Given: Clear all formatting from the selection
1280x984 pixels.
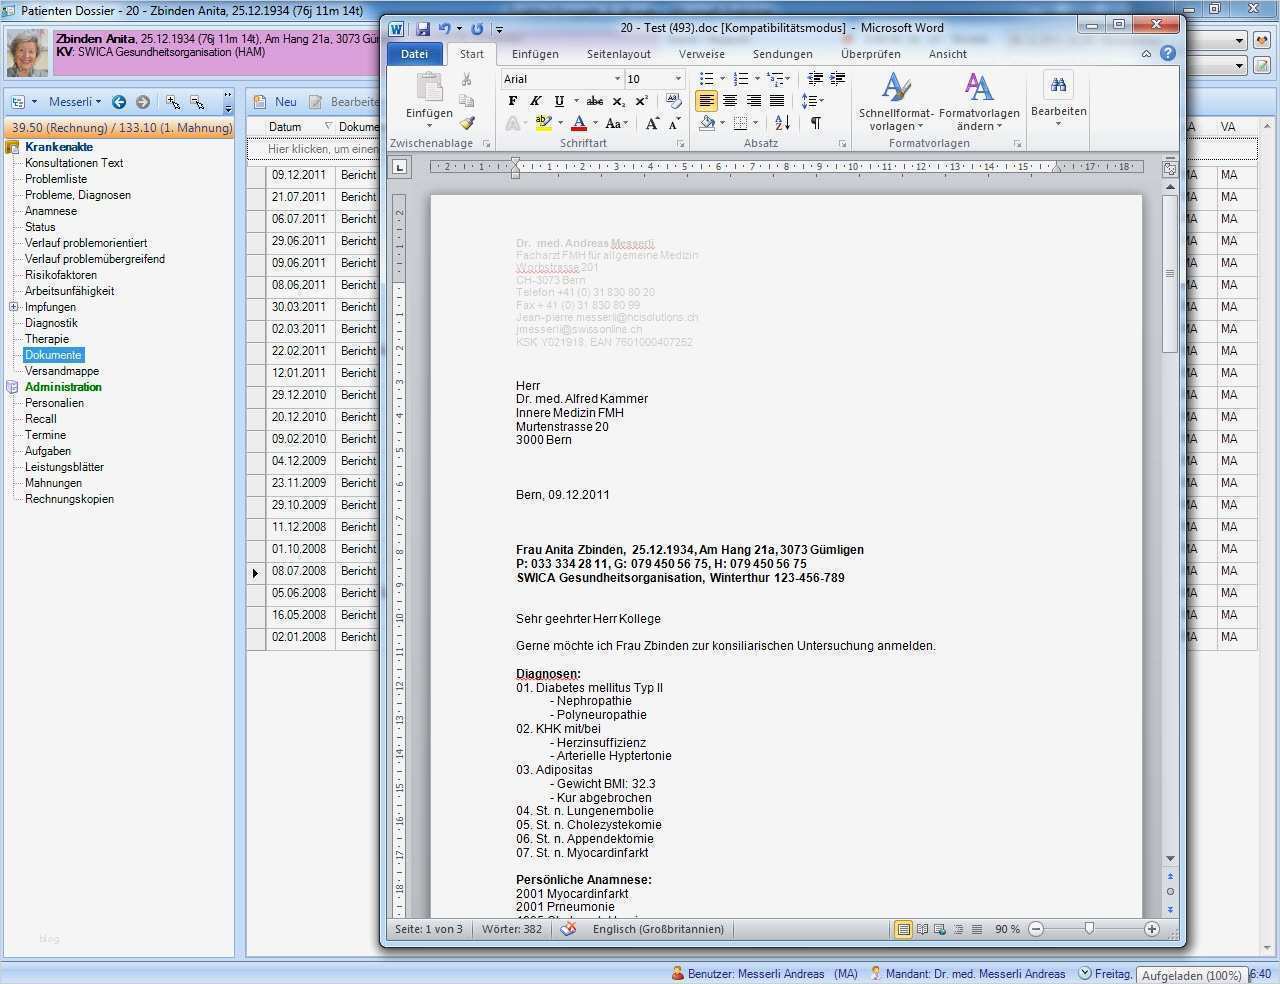Looking at the screenshot, I should tap(674, 101).
